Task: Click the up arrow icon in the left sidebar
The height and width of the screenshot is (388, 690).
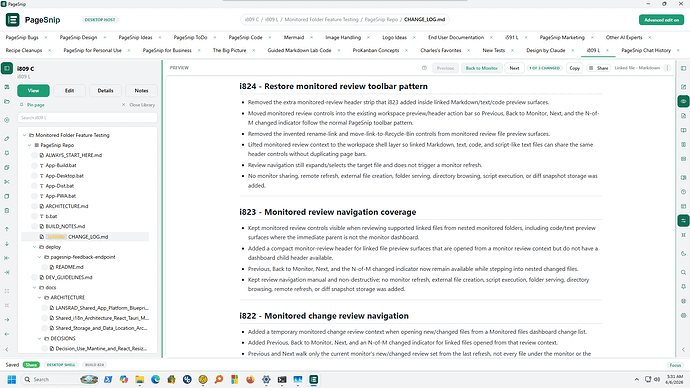Action: pyautogui.click(x=7, y=229)
